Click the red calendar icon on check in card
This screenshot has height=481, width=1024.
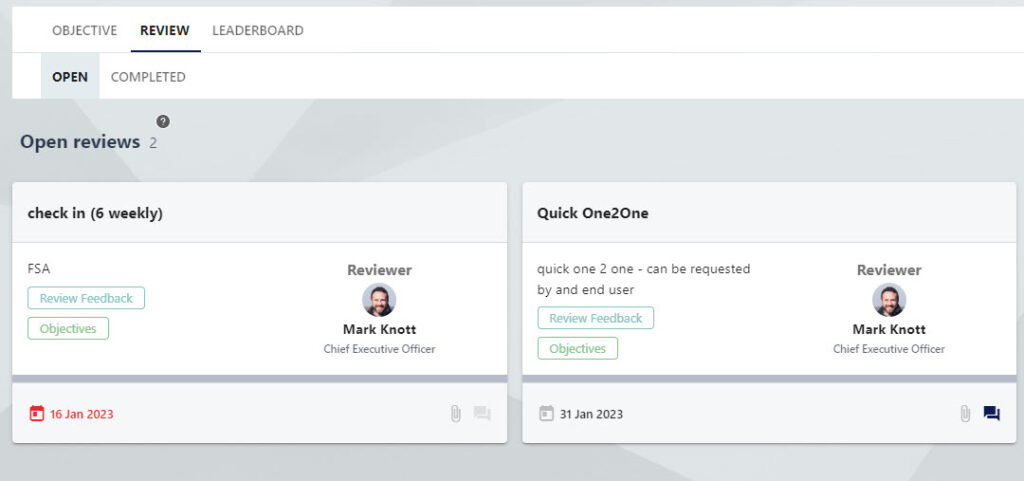pyautogui.click(x=37, y=414)
